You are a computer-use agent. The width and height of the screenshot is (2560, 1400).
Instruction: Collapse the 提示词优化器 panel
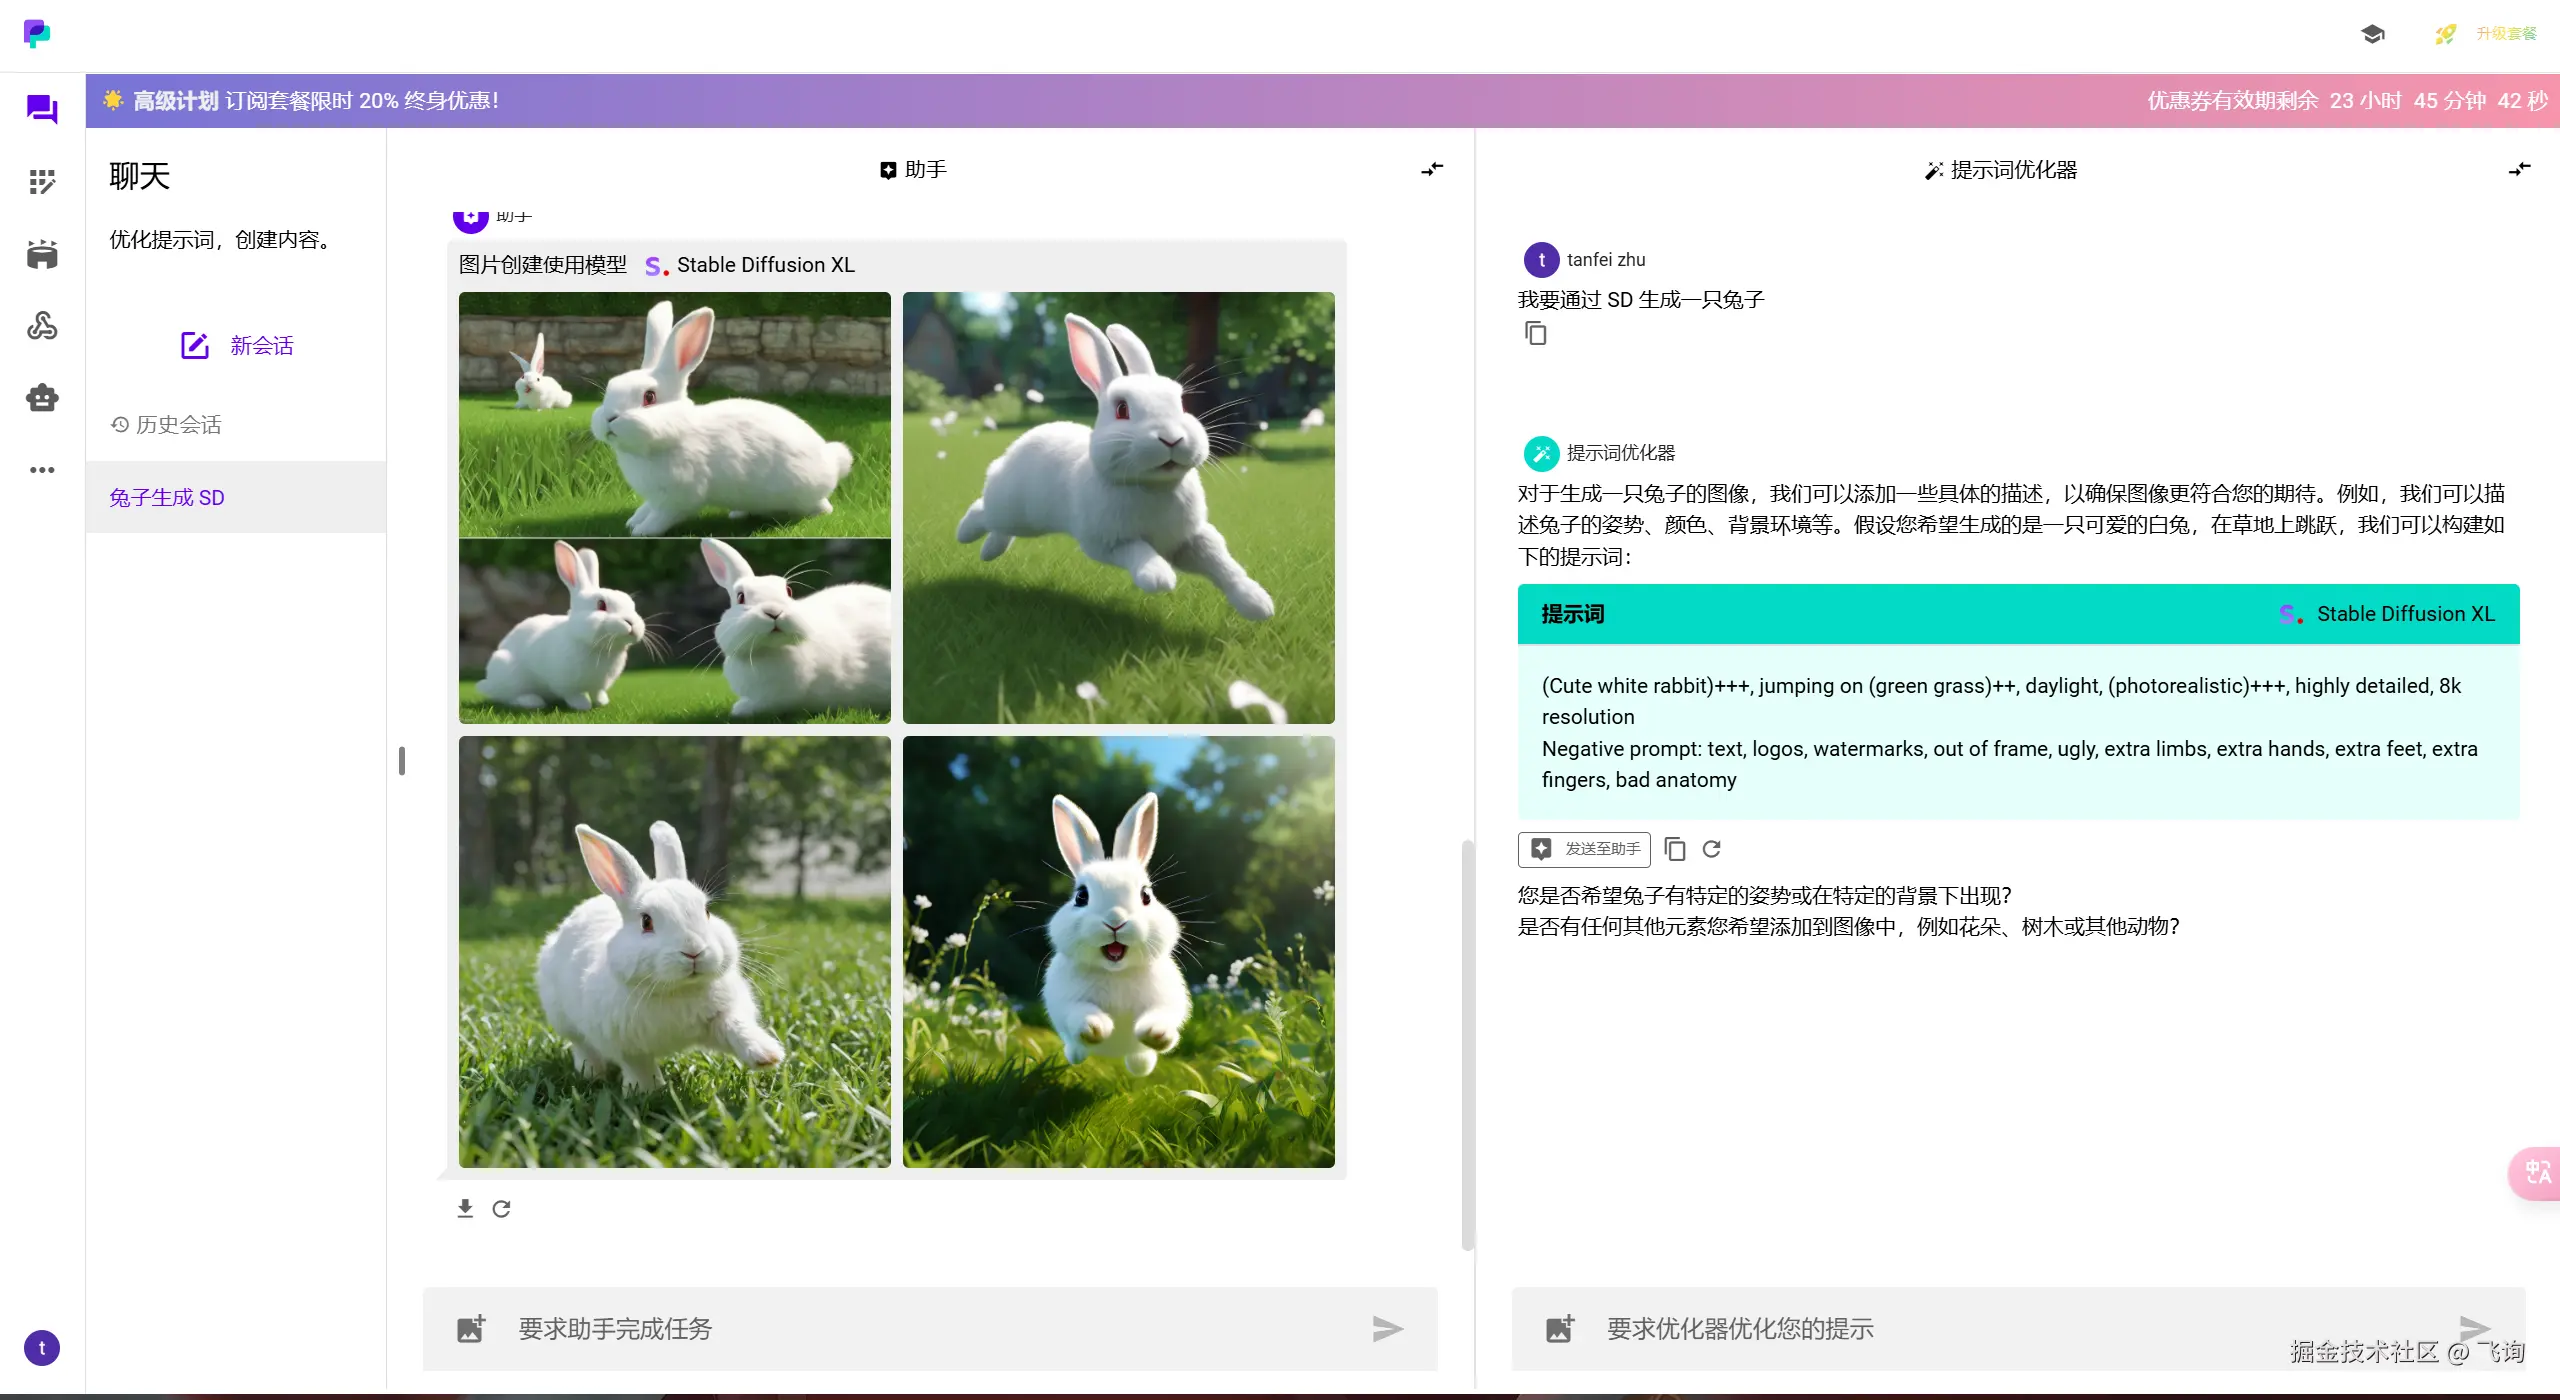tap(2519, 170)
